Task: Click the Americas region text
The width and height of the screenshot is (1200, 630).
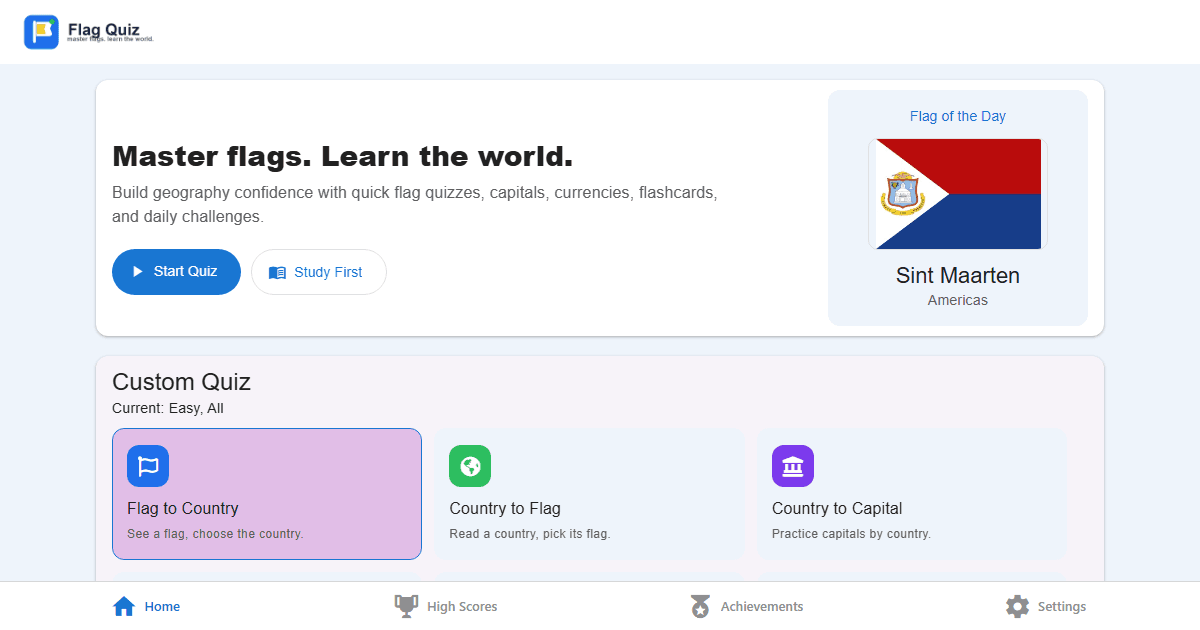Action: [958, 300]
